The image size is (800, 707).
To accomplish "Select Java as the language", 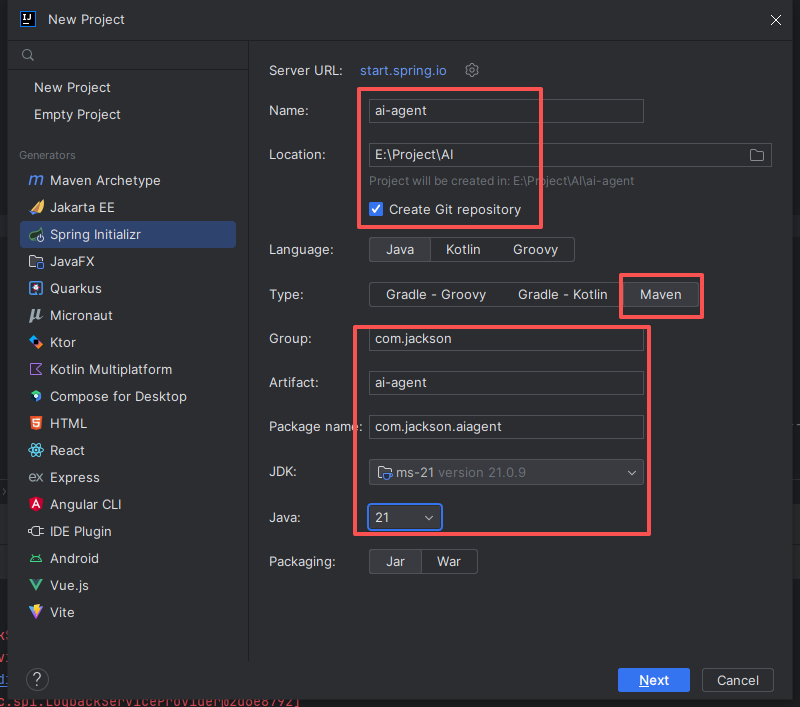I will click(400, 249).
